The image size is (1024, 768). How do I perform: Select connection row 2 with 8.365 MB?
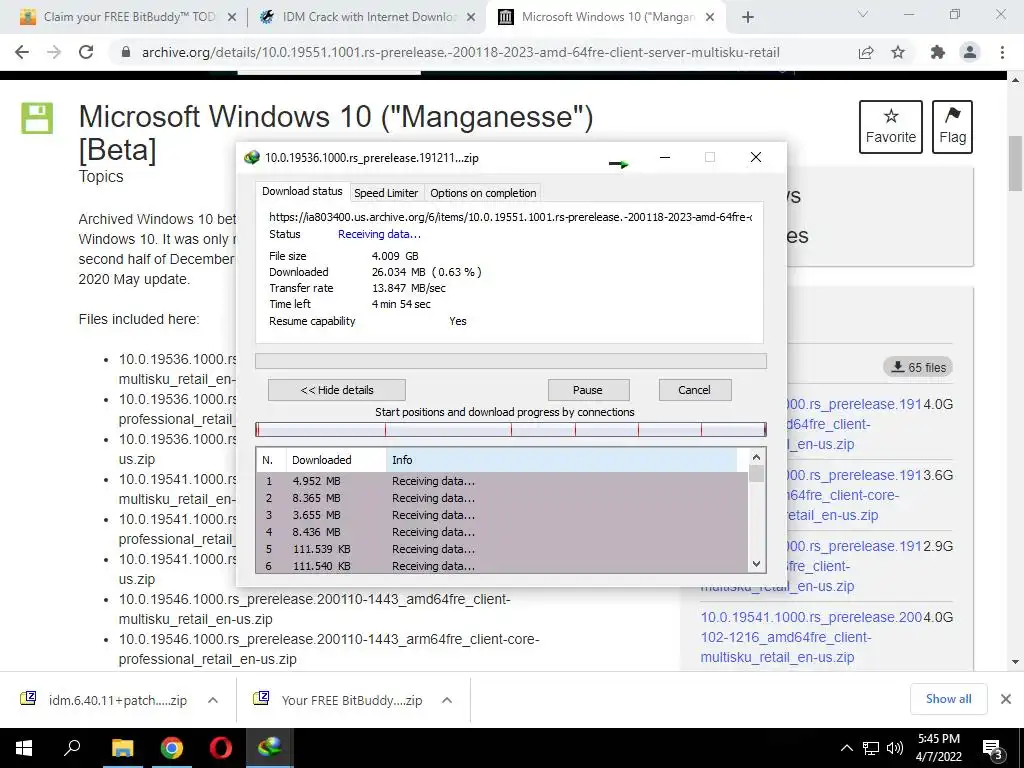[x=502, y=498]
